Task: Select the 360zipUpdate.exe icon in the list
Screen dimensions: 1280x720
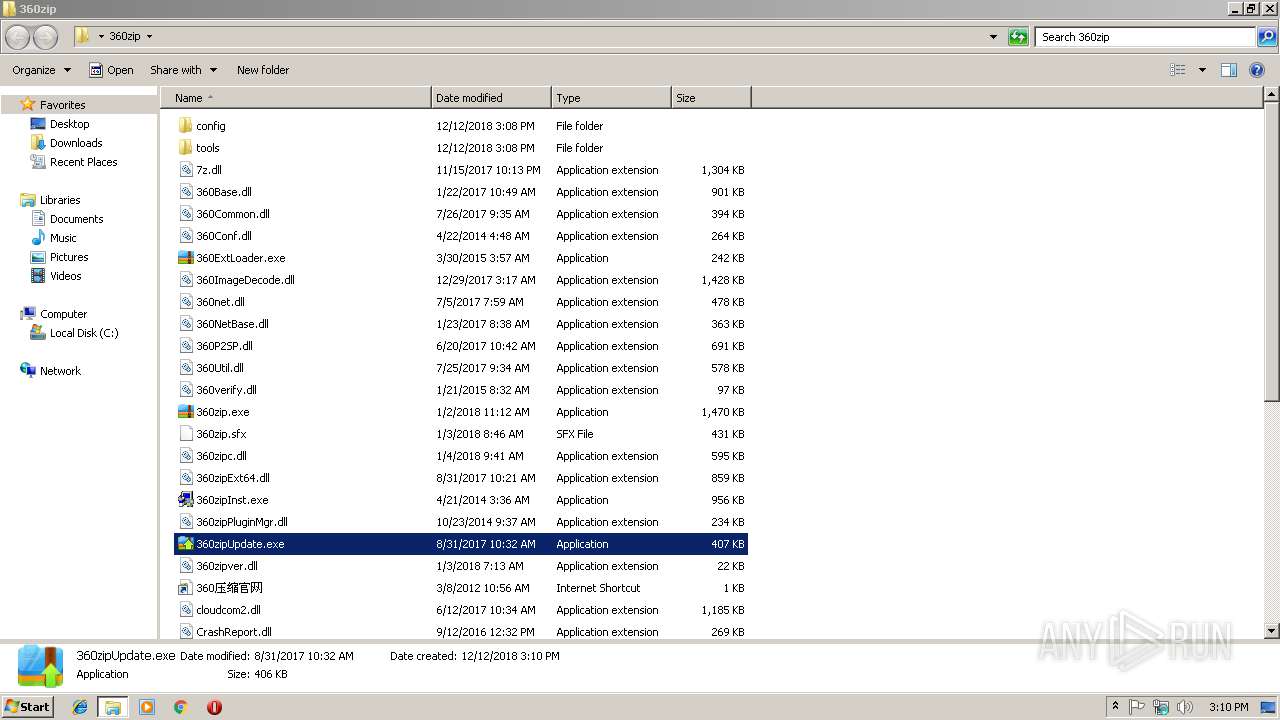Action: click(185, 544)
